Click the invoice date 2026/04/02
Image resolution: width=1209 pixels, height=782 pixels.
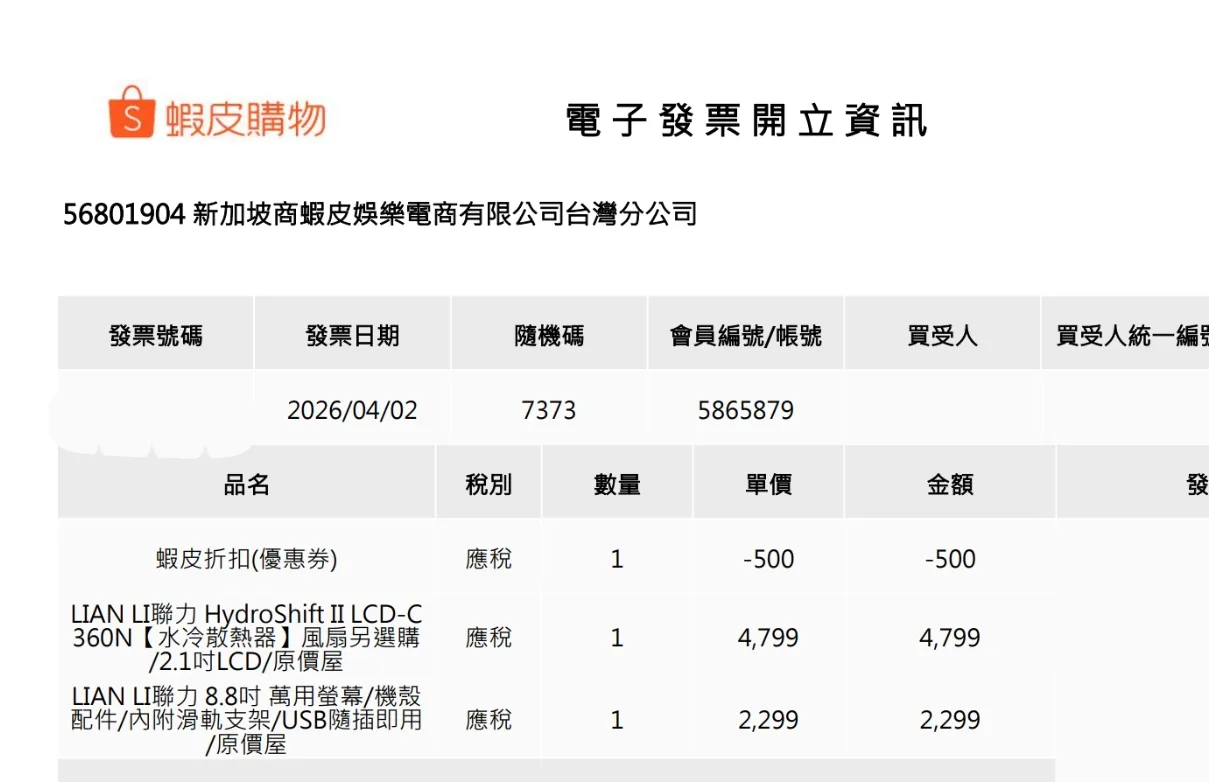point(352,410)
